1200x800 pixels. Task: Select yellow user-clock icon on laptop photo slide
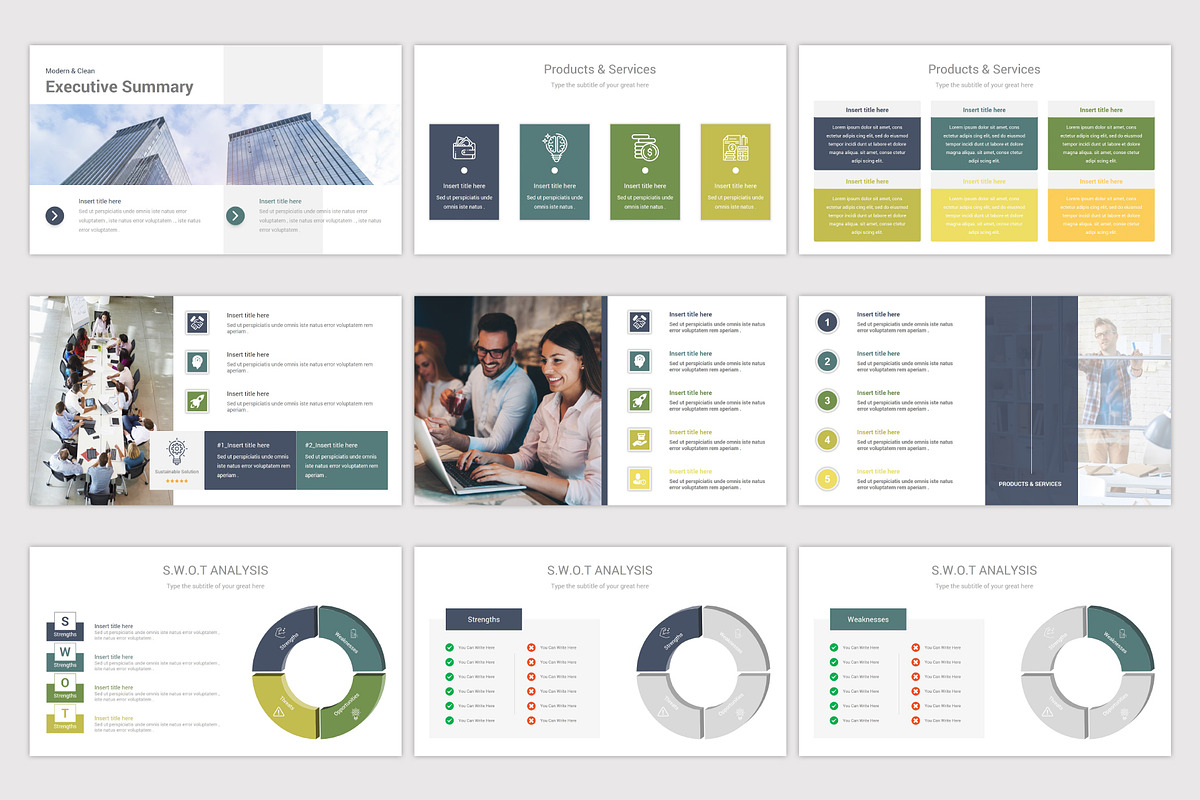[x=640, y=478]
